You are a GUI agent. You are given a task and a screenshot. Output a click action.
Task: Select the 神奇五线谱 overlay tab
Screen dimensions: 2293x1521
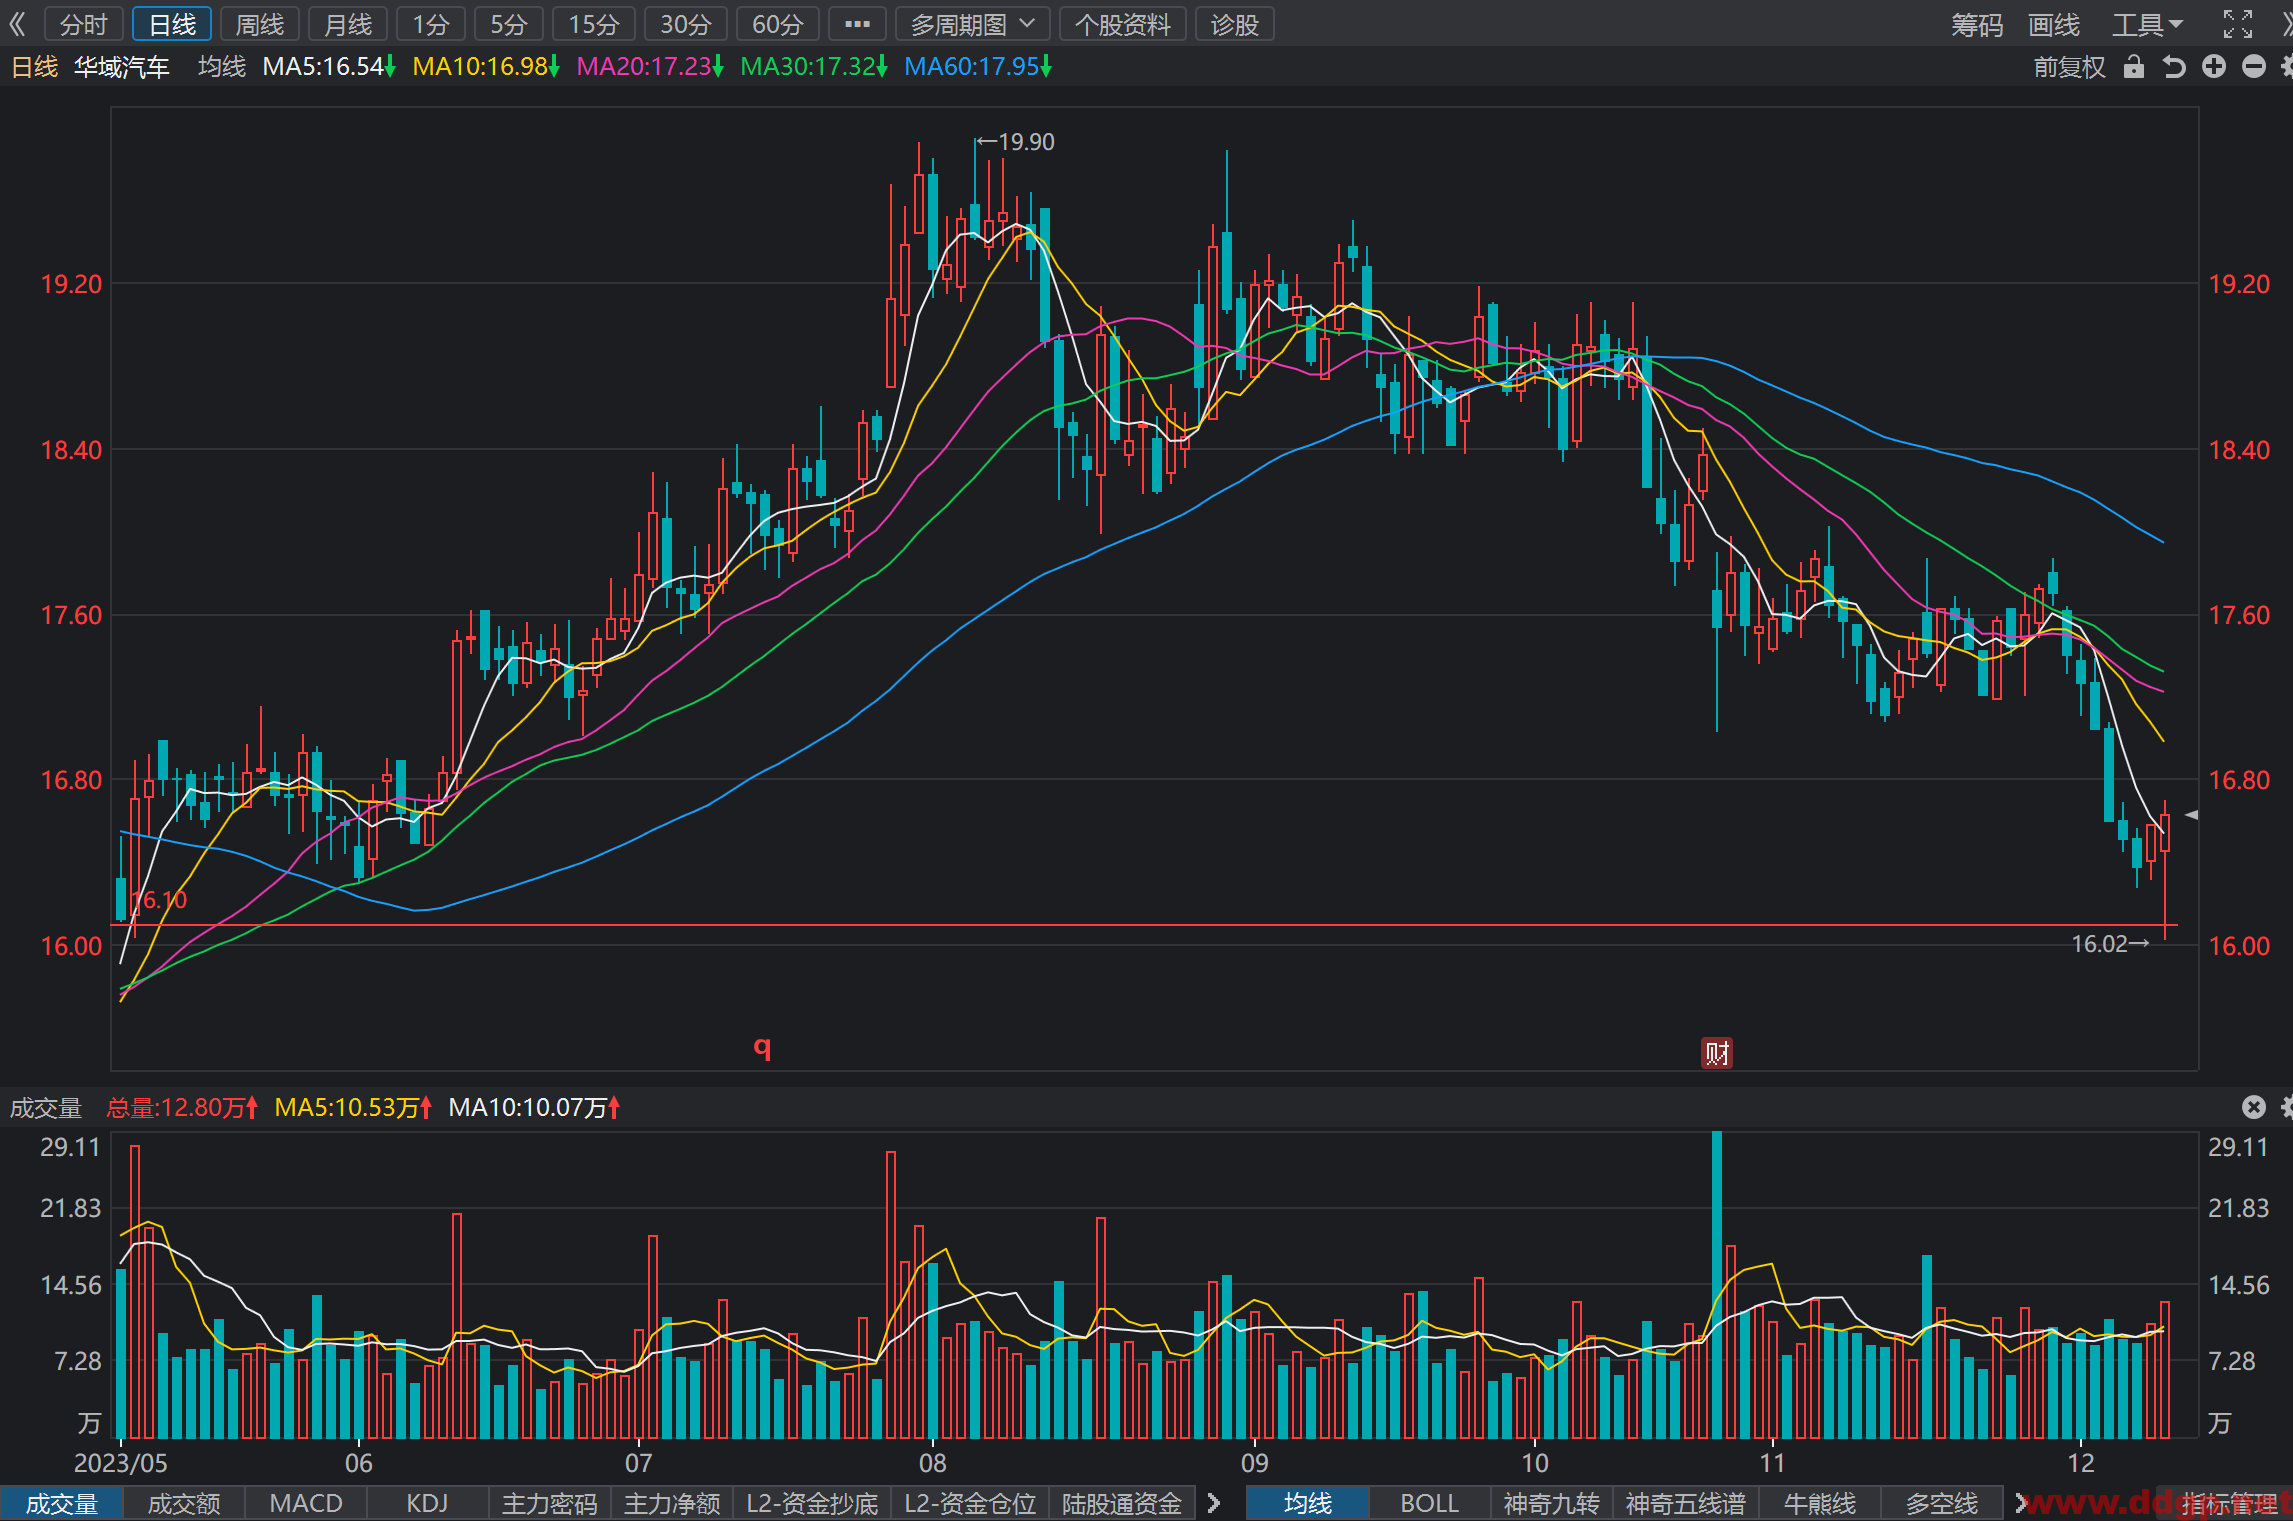click(x=1686, y=1504)
